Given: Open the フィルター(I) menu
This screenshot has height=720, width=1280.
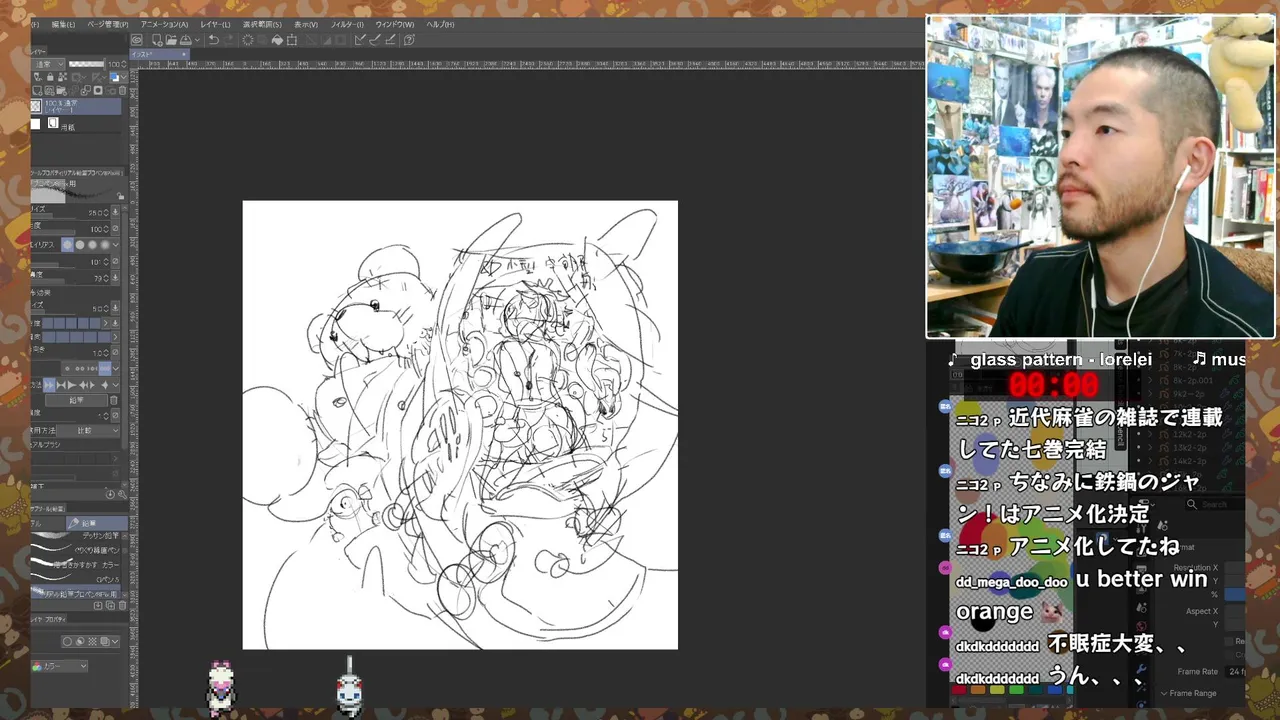Looking at the screenshot, I should tap(347, 24).
